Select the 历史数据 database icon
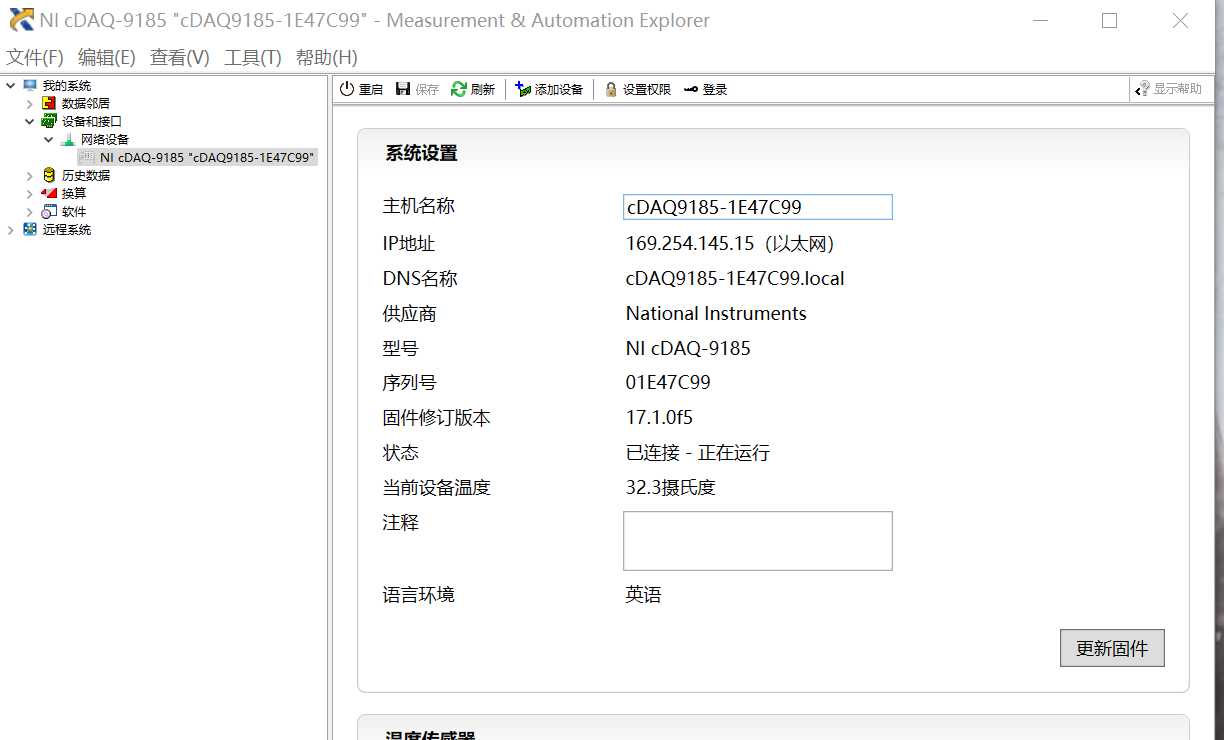 tap(49, 175)
